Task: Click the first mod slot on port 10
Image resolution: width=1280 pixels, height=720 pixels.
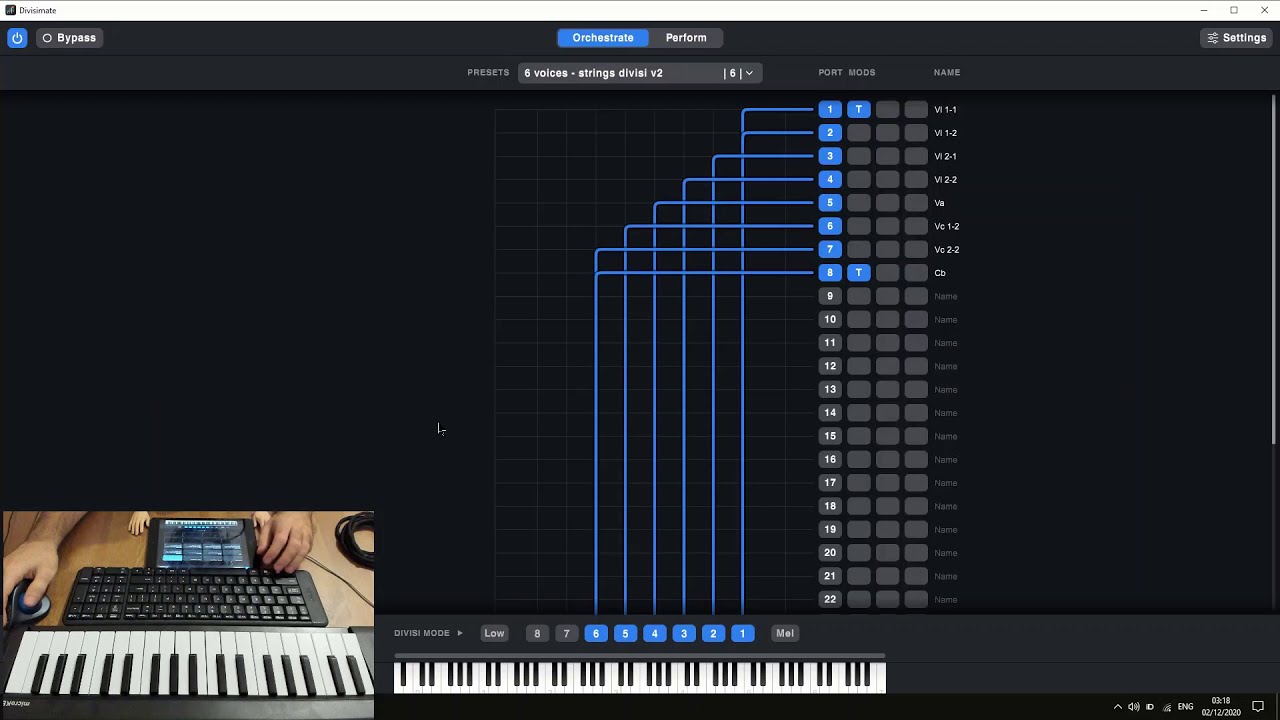Action: [859, 319]
